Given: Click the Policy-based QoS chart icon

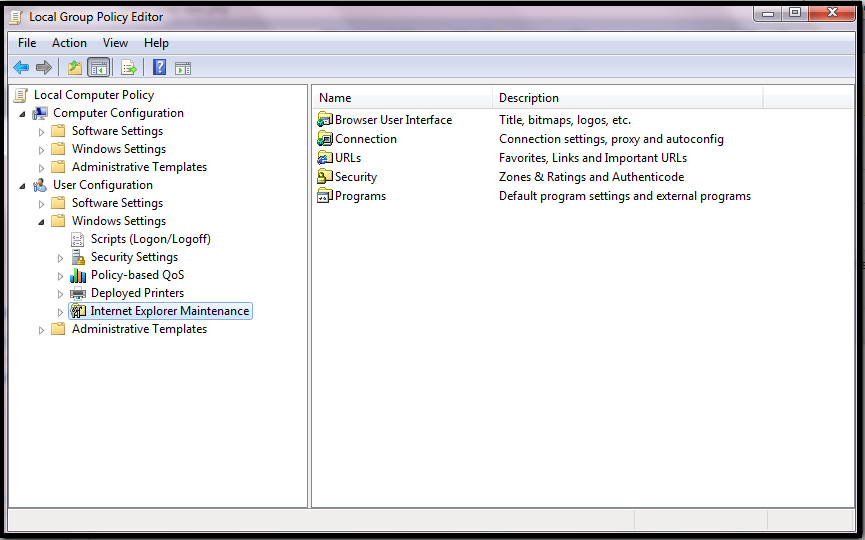Looking at the screenshot, I should [x=78, y=275].
